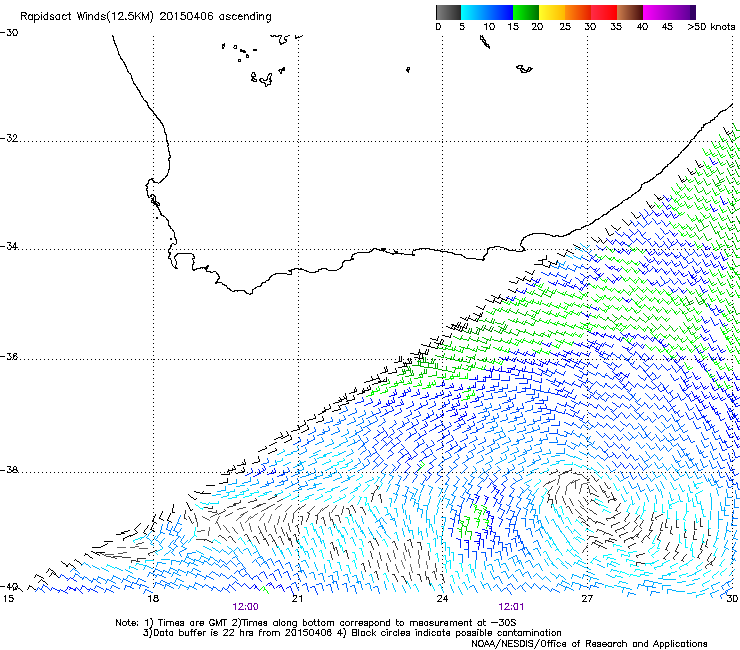This screenshot has width=740, height=650.
Task: Pick the green 15-20 knots legend segment
Action: click(x=526, y=12)
